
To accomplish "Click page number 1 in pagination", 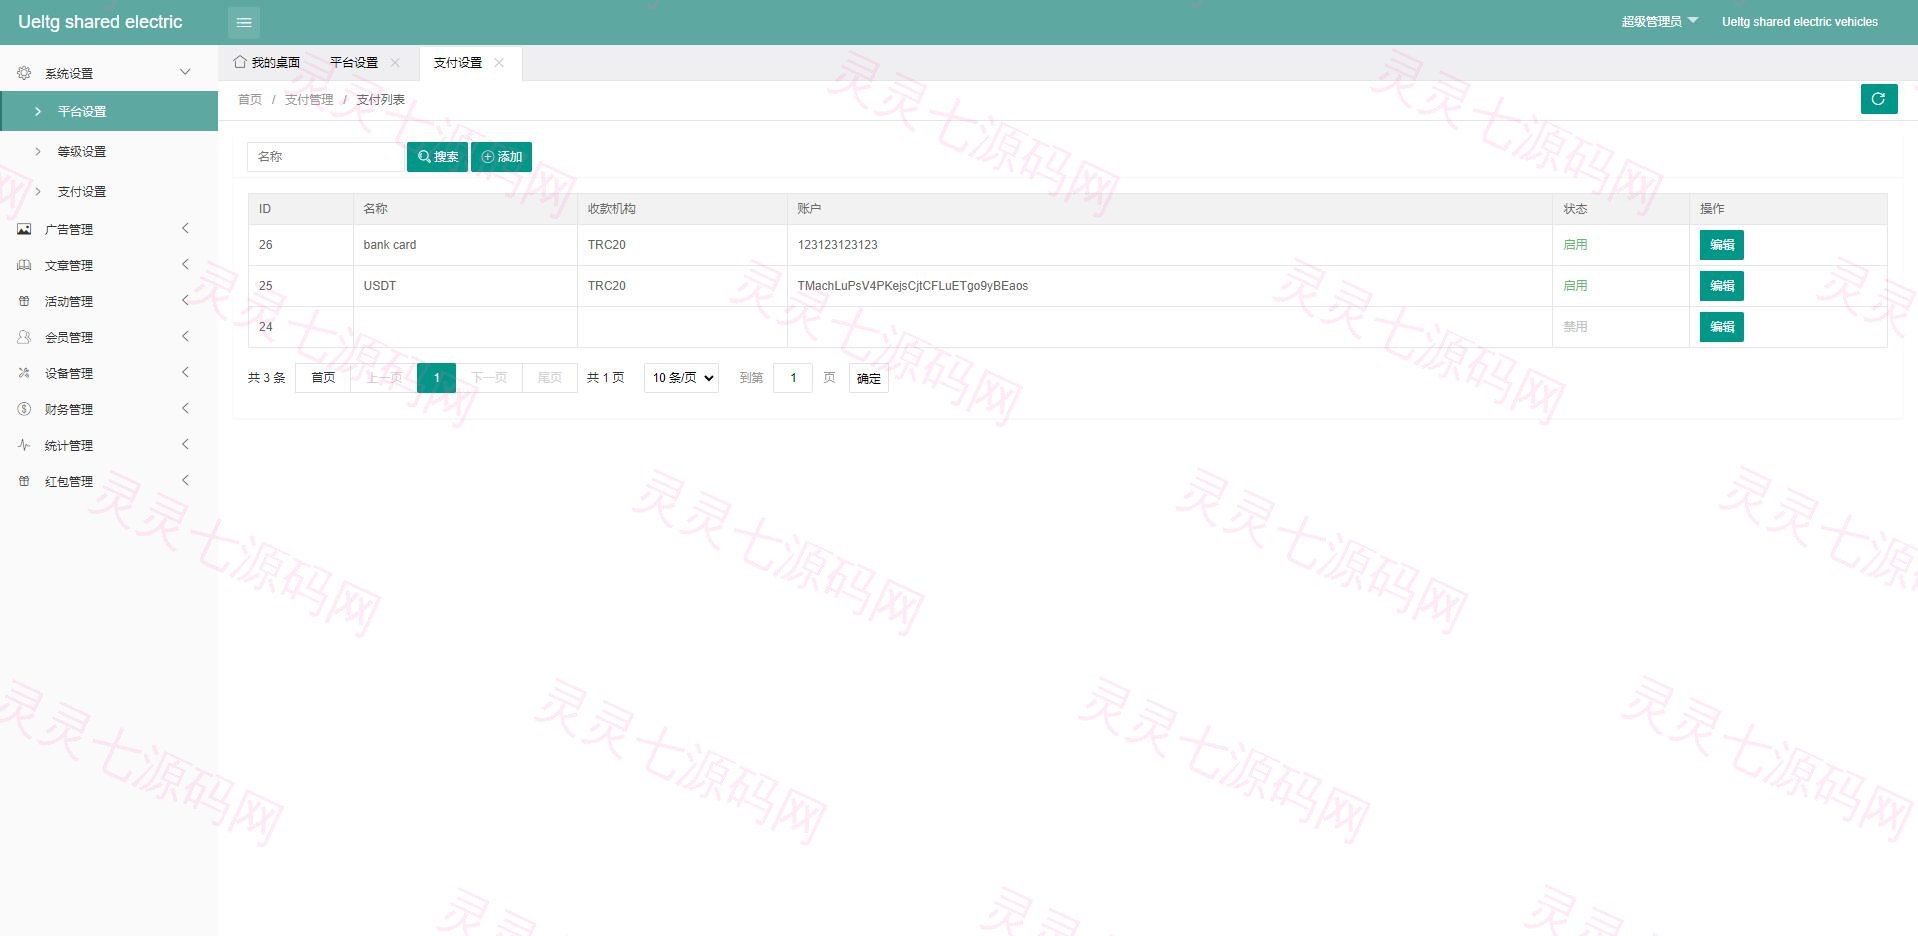I will 436,378.
